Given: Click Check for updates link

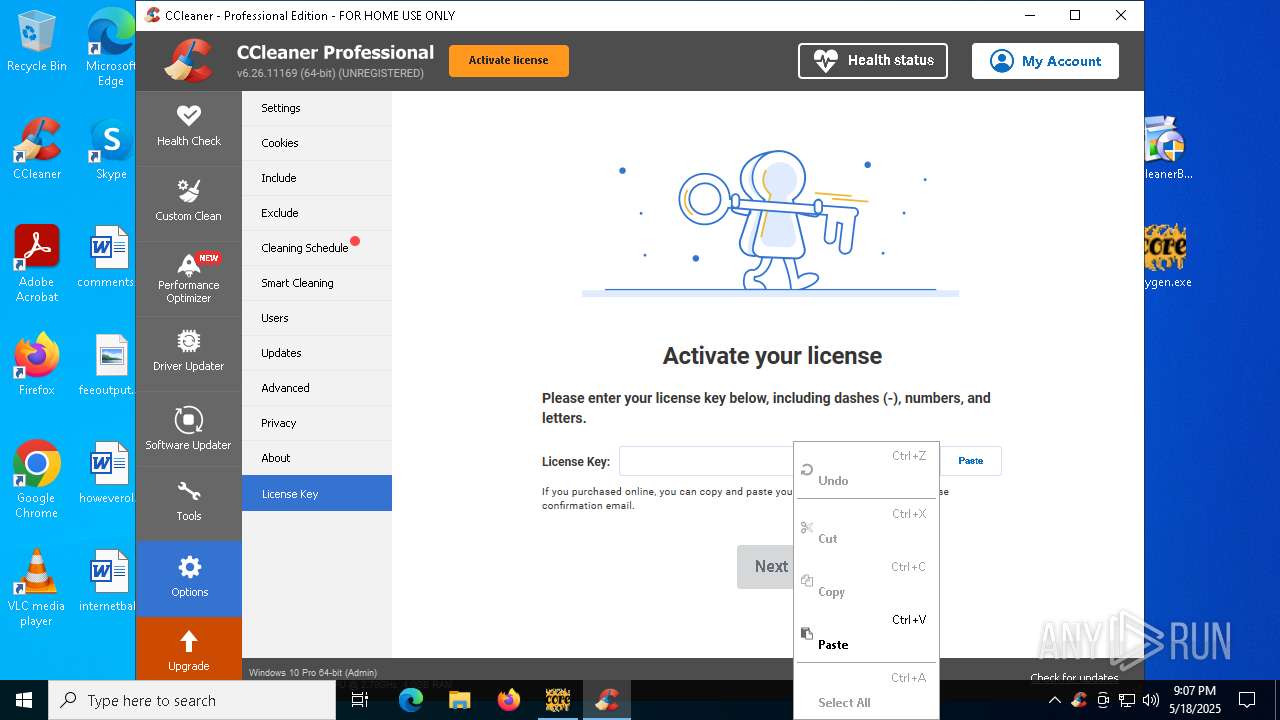Looking at the screenshot, I should [x=1074, y=677].
